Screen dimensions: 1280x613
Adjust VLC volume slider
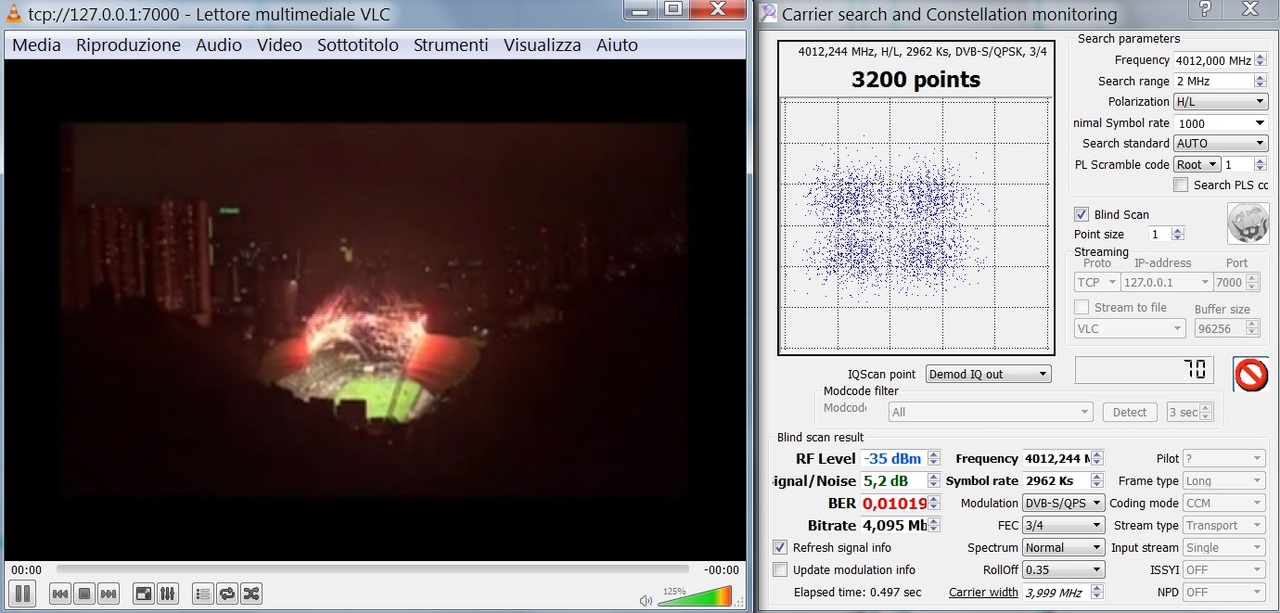pos(695,597)
